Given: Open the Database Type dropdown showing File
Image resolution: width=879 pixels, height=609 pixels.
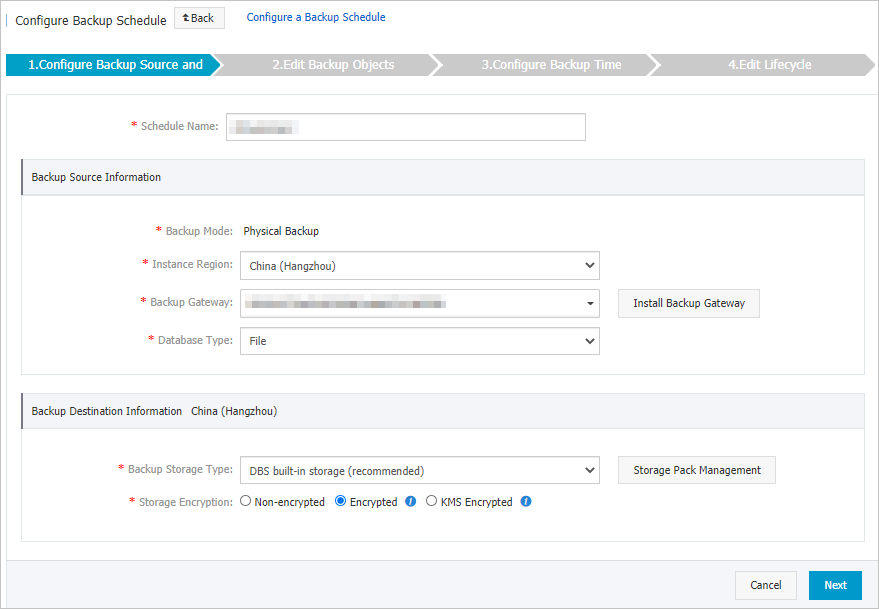Looking at the screenshot, I should (x=420, y=341).
